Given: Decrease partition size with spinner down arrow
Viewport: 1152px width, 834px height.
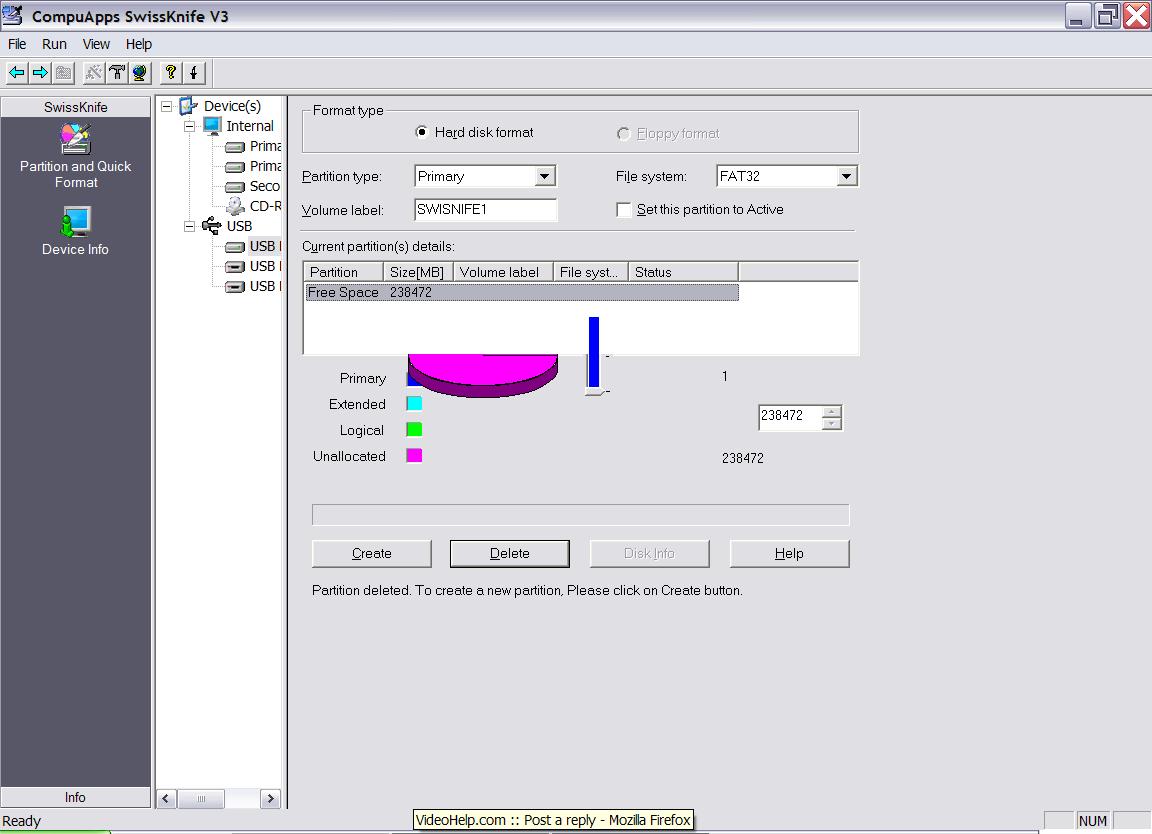Looking at the screenshot, I should pos(831,423).
